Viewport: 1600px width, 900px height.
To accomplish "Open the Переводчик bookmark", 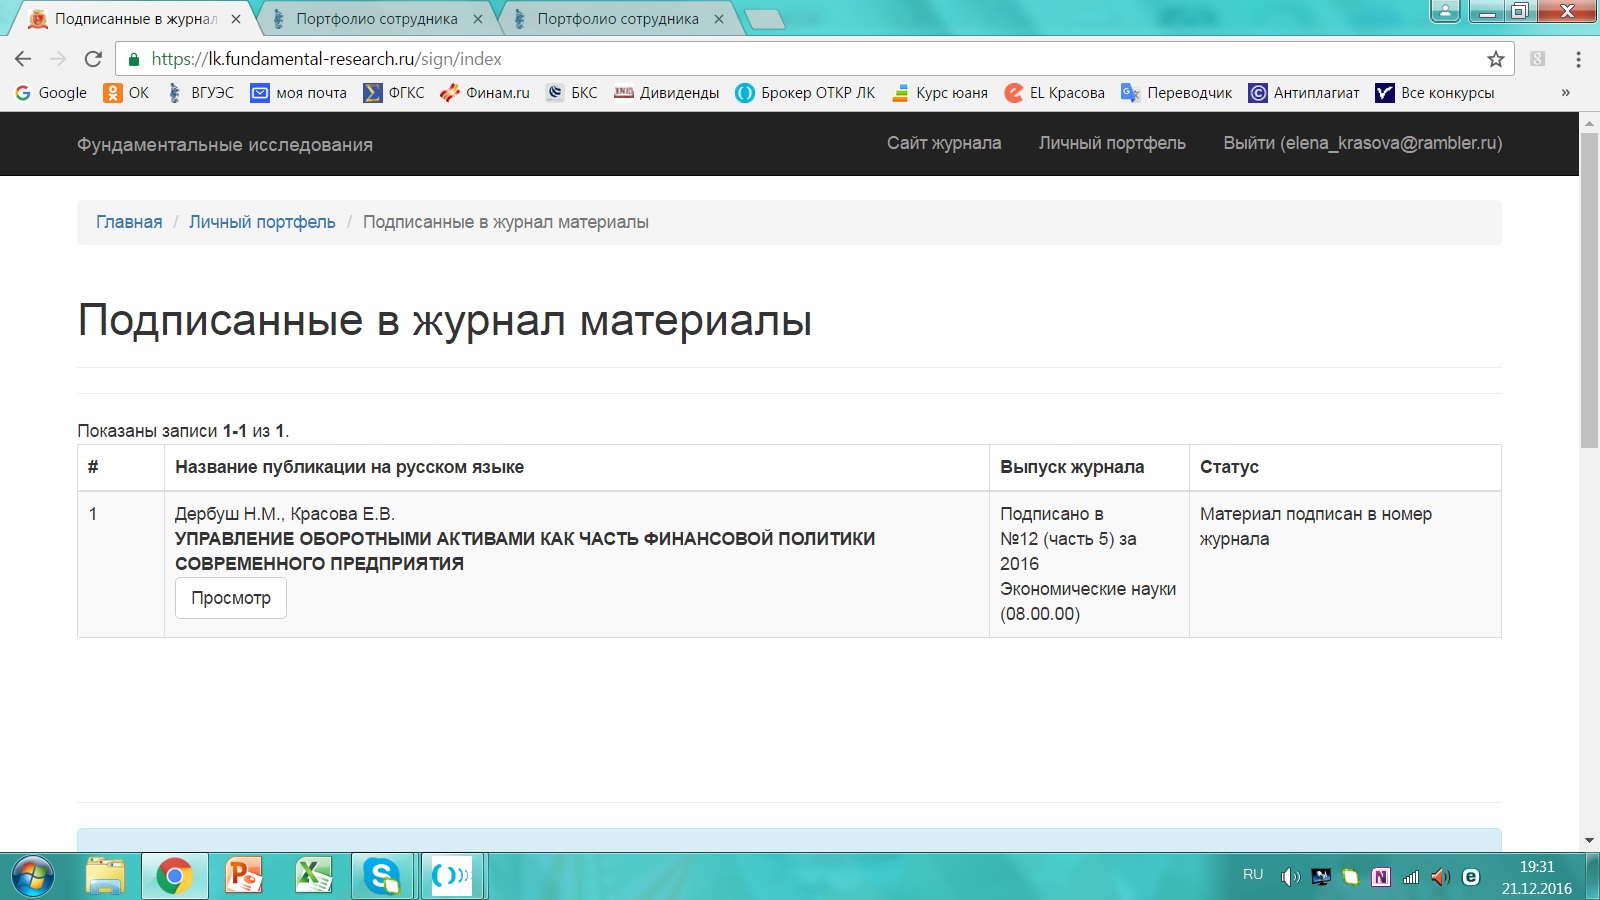I will coord(1177,93).
